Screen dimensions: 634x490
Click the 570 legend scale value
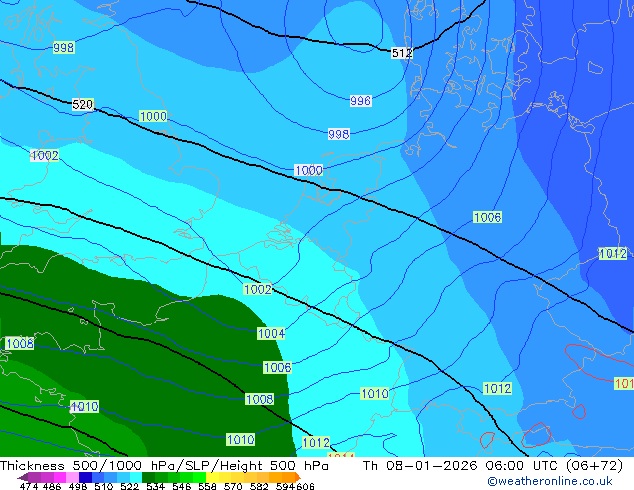[233, 486]
